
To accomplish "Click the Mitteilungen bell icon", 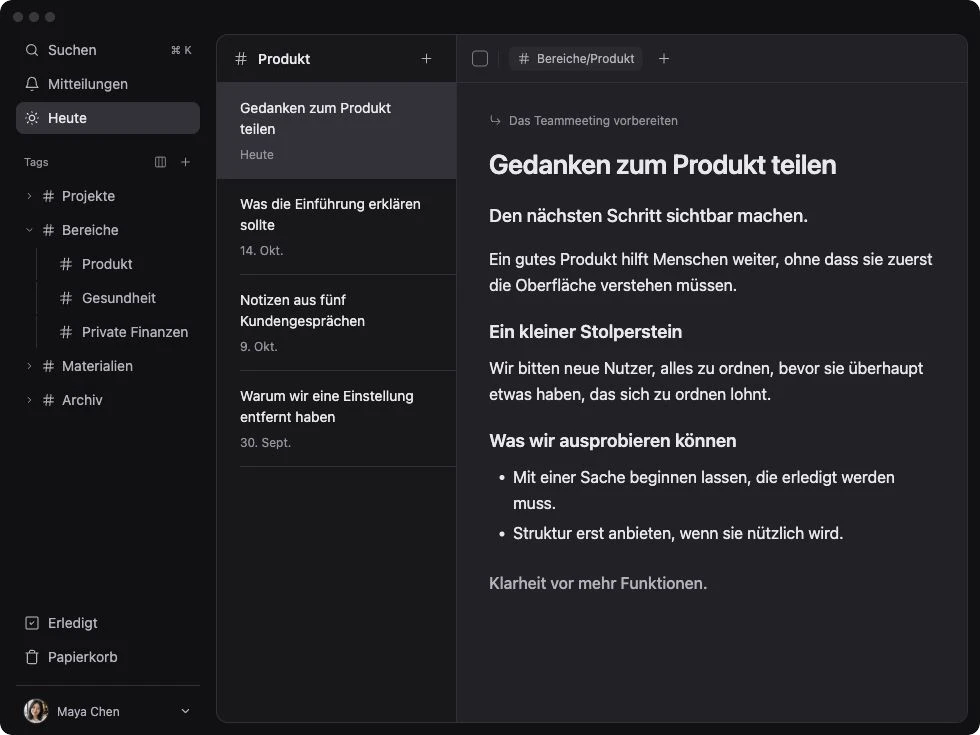I will click(x=32, y=84).
